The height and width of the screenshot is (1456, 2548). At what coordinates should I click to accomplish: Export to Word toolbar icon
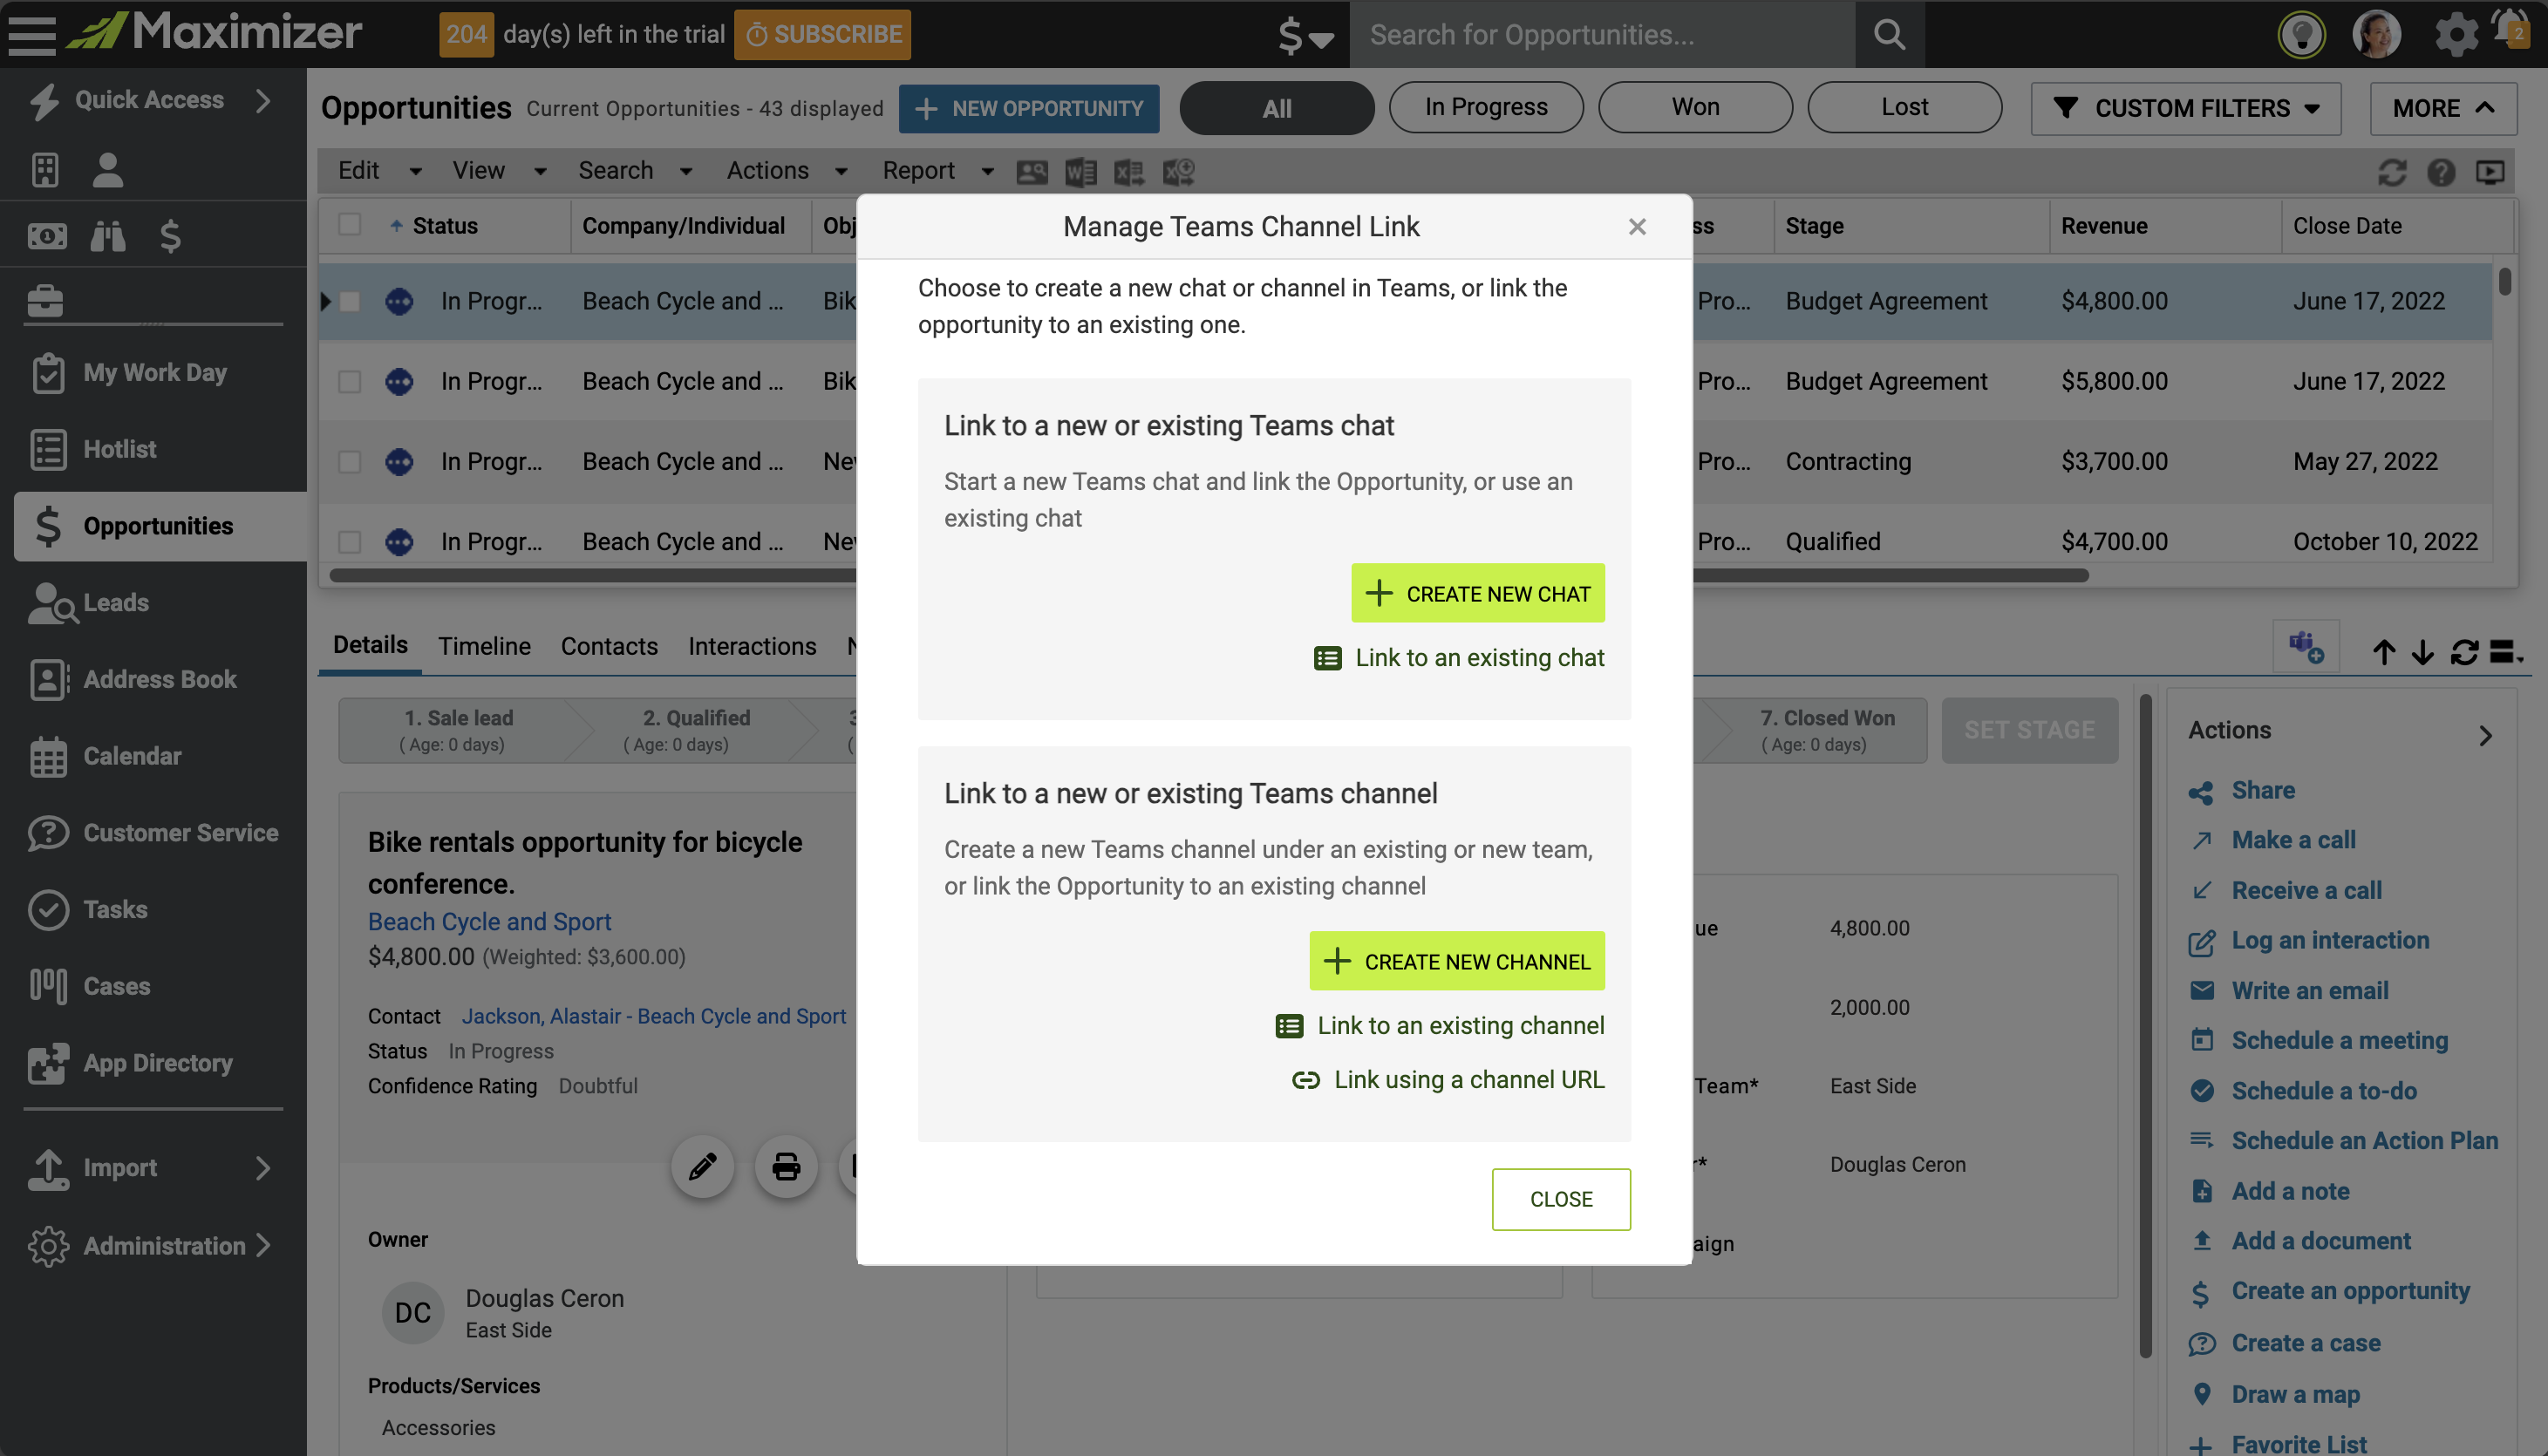1081,172
